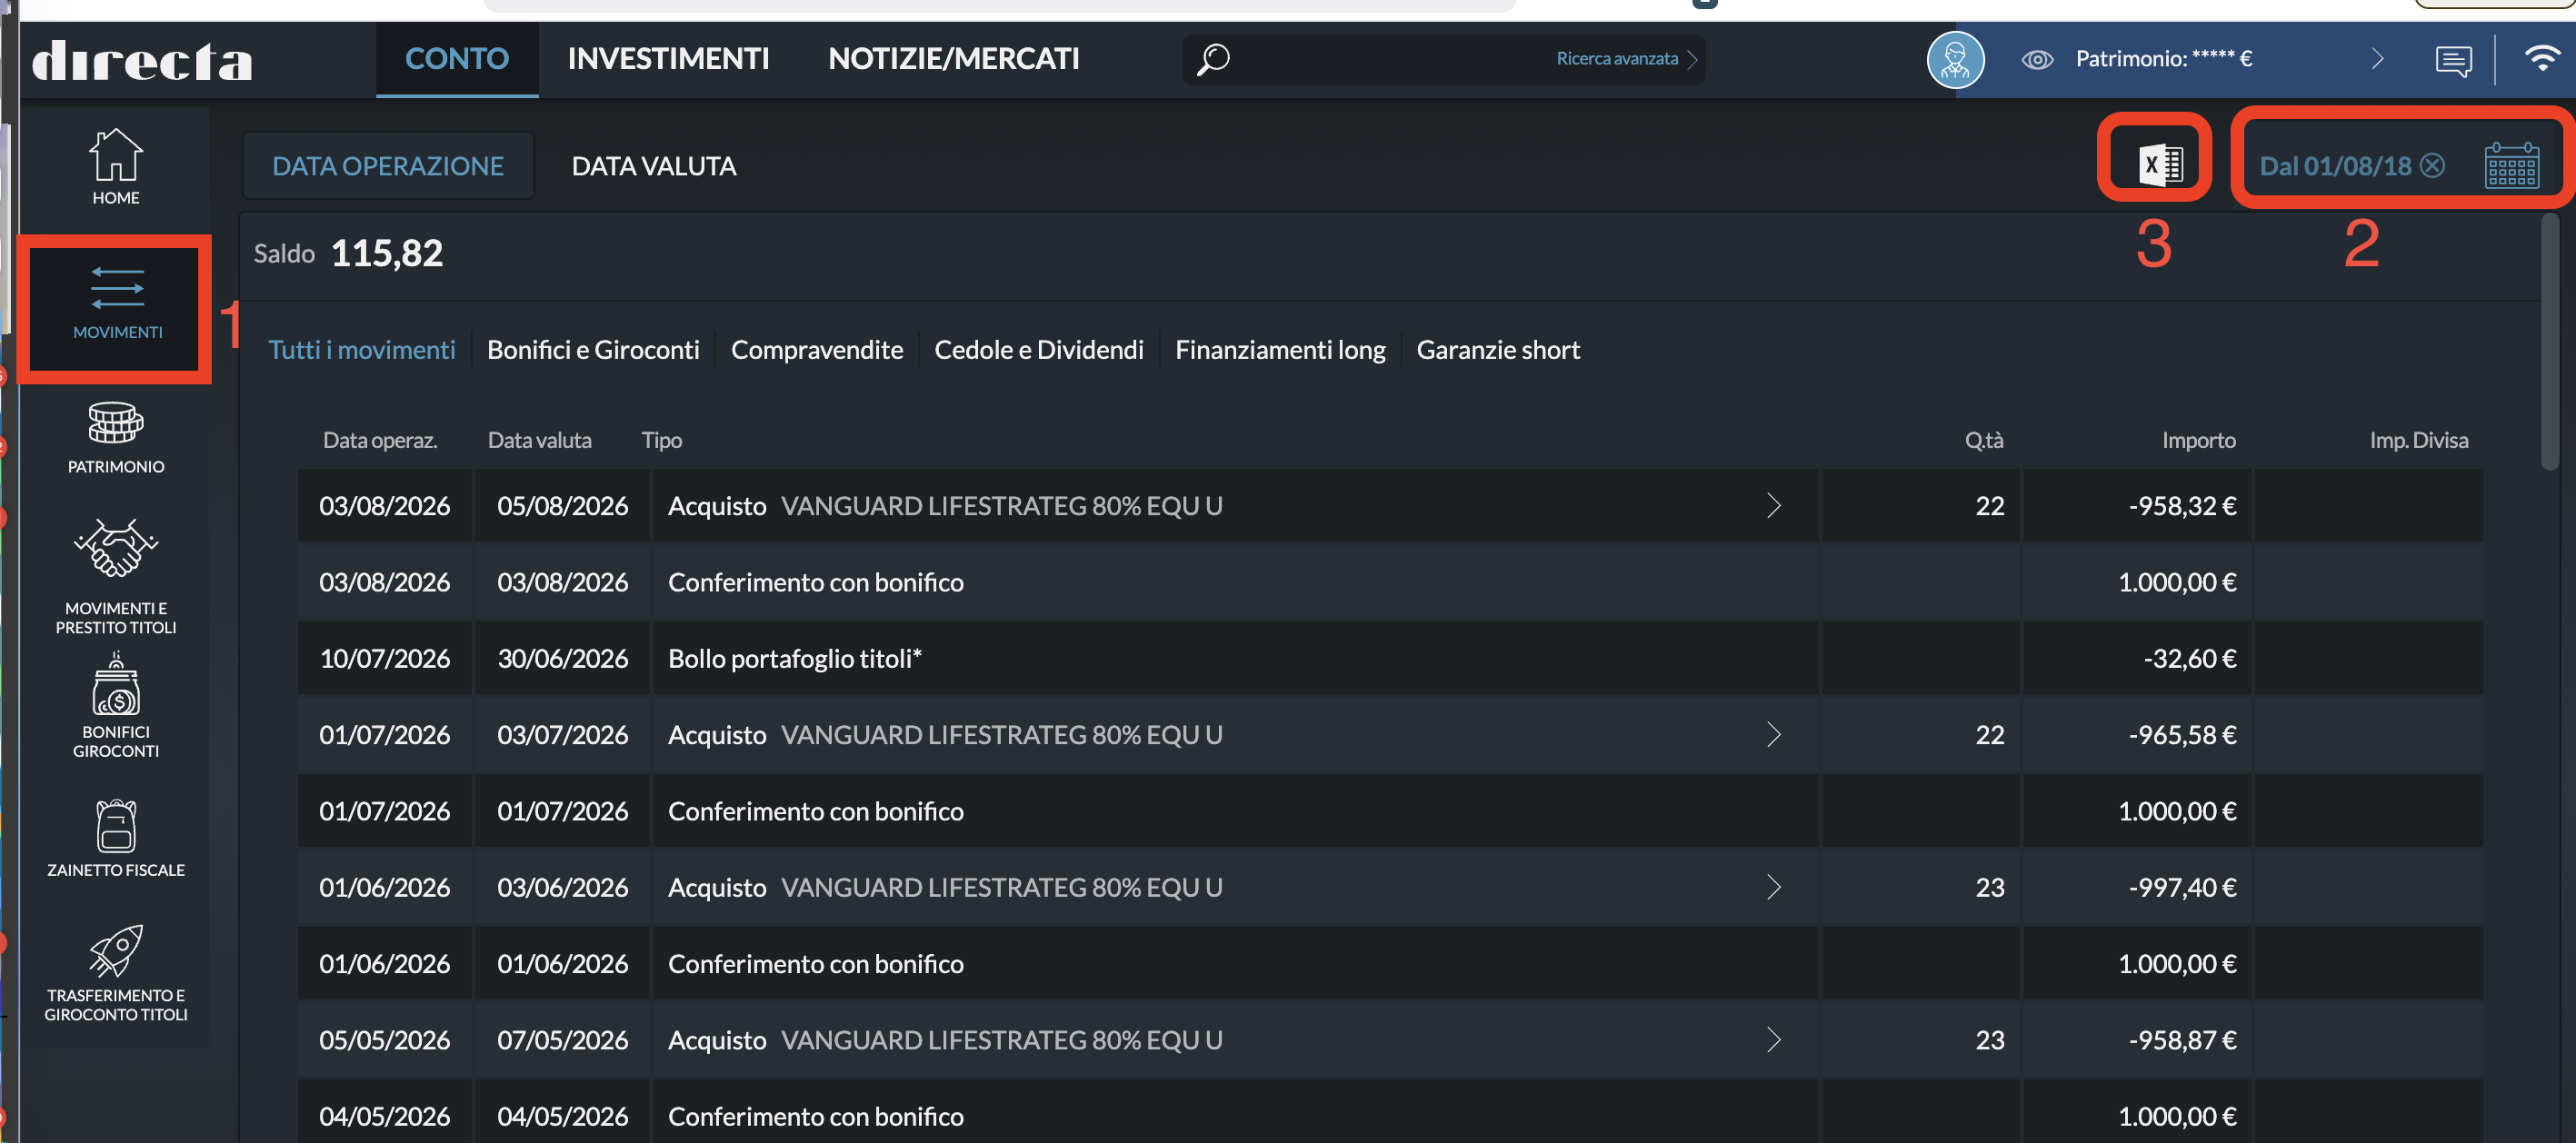The width and height of the screenshot is (2576, 1143).
Task: Click the Saldo value 115,82
Action: (386, 254)
